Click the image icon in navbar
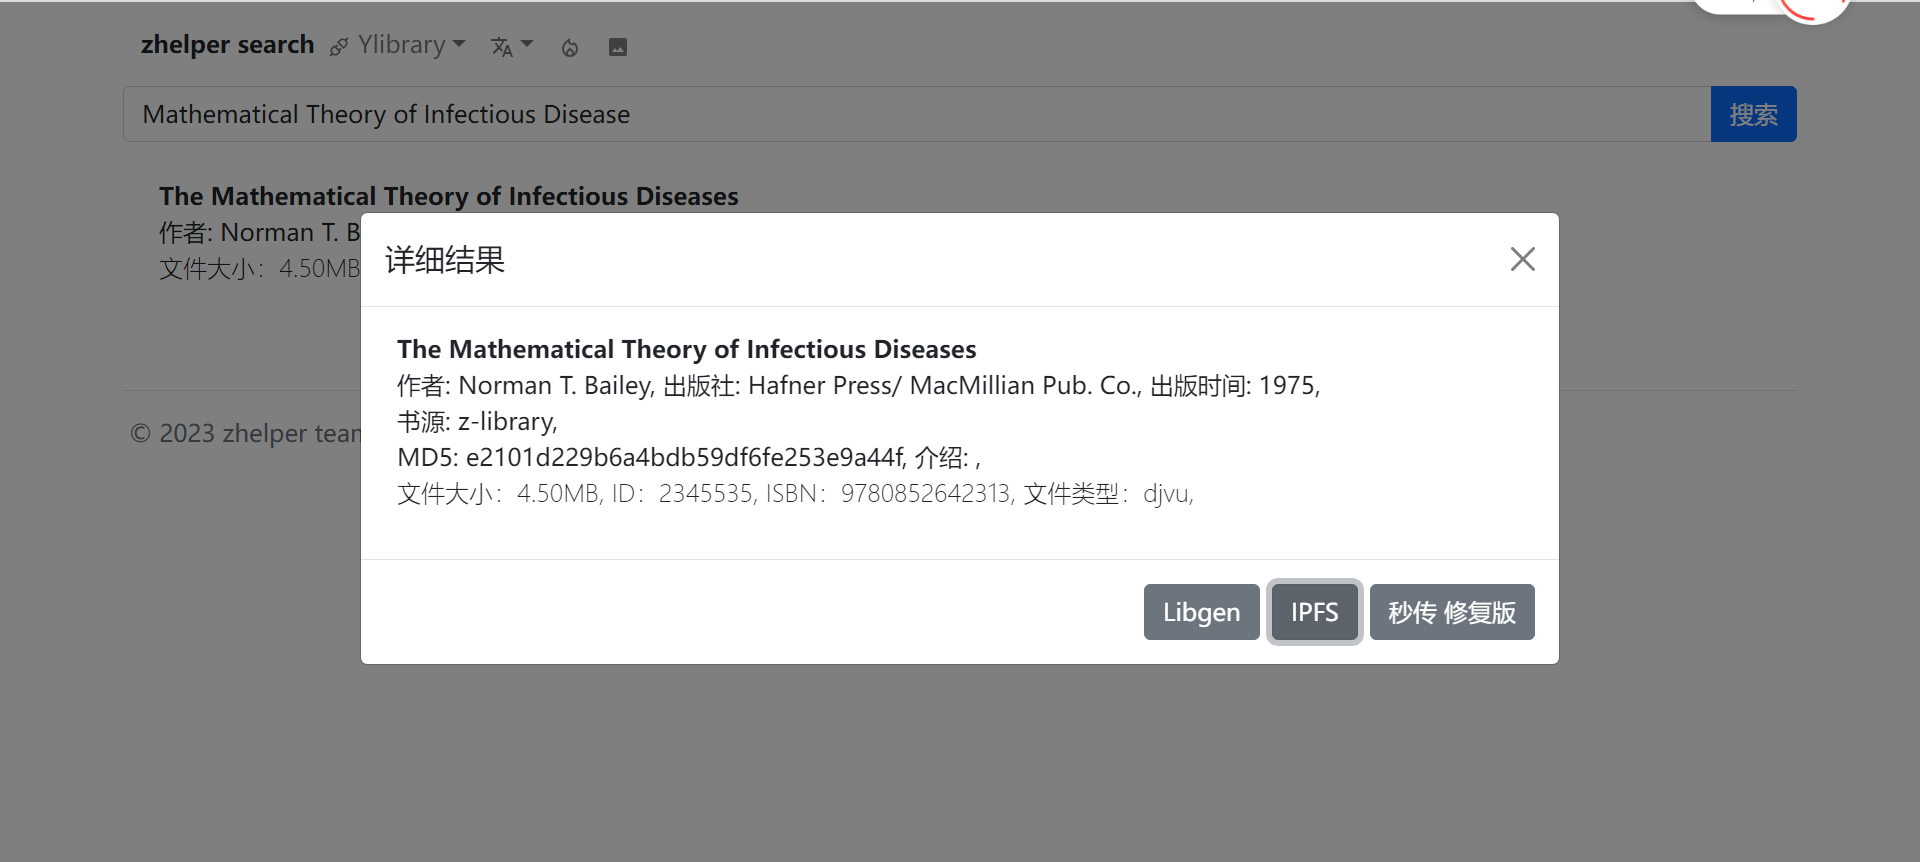Image resolution: width=1920 pixels, height=862 pixels. (x=618, y=47)
